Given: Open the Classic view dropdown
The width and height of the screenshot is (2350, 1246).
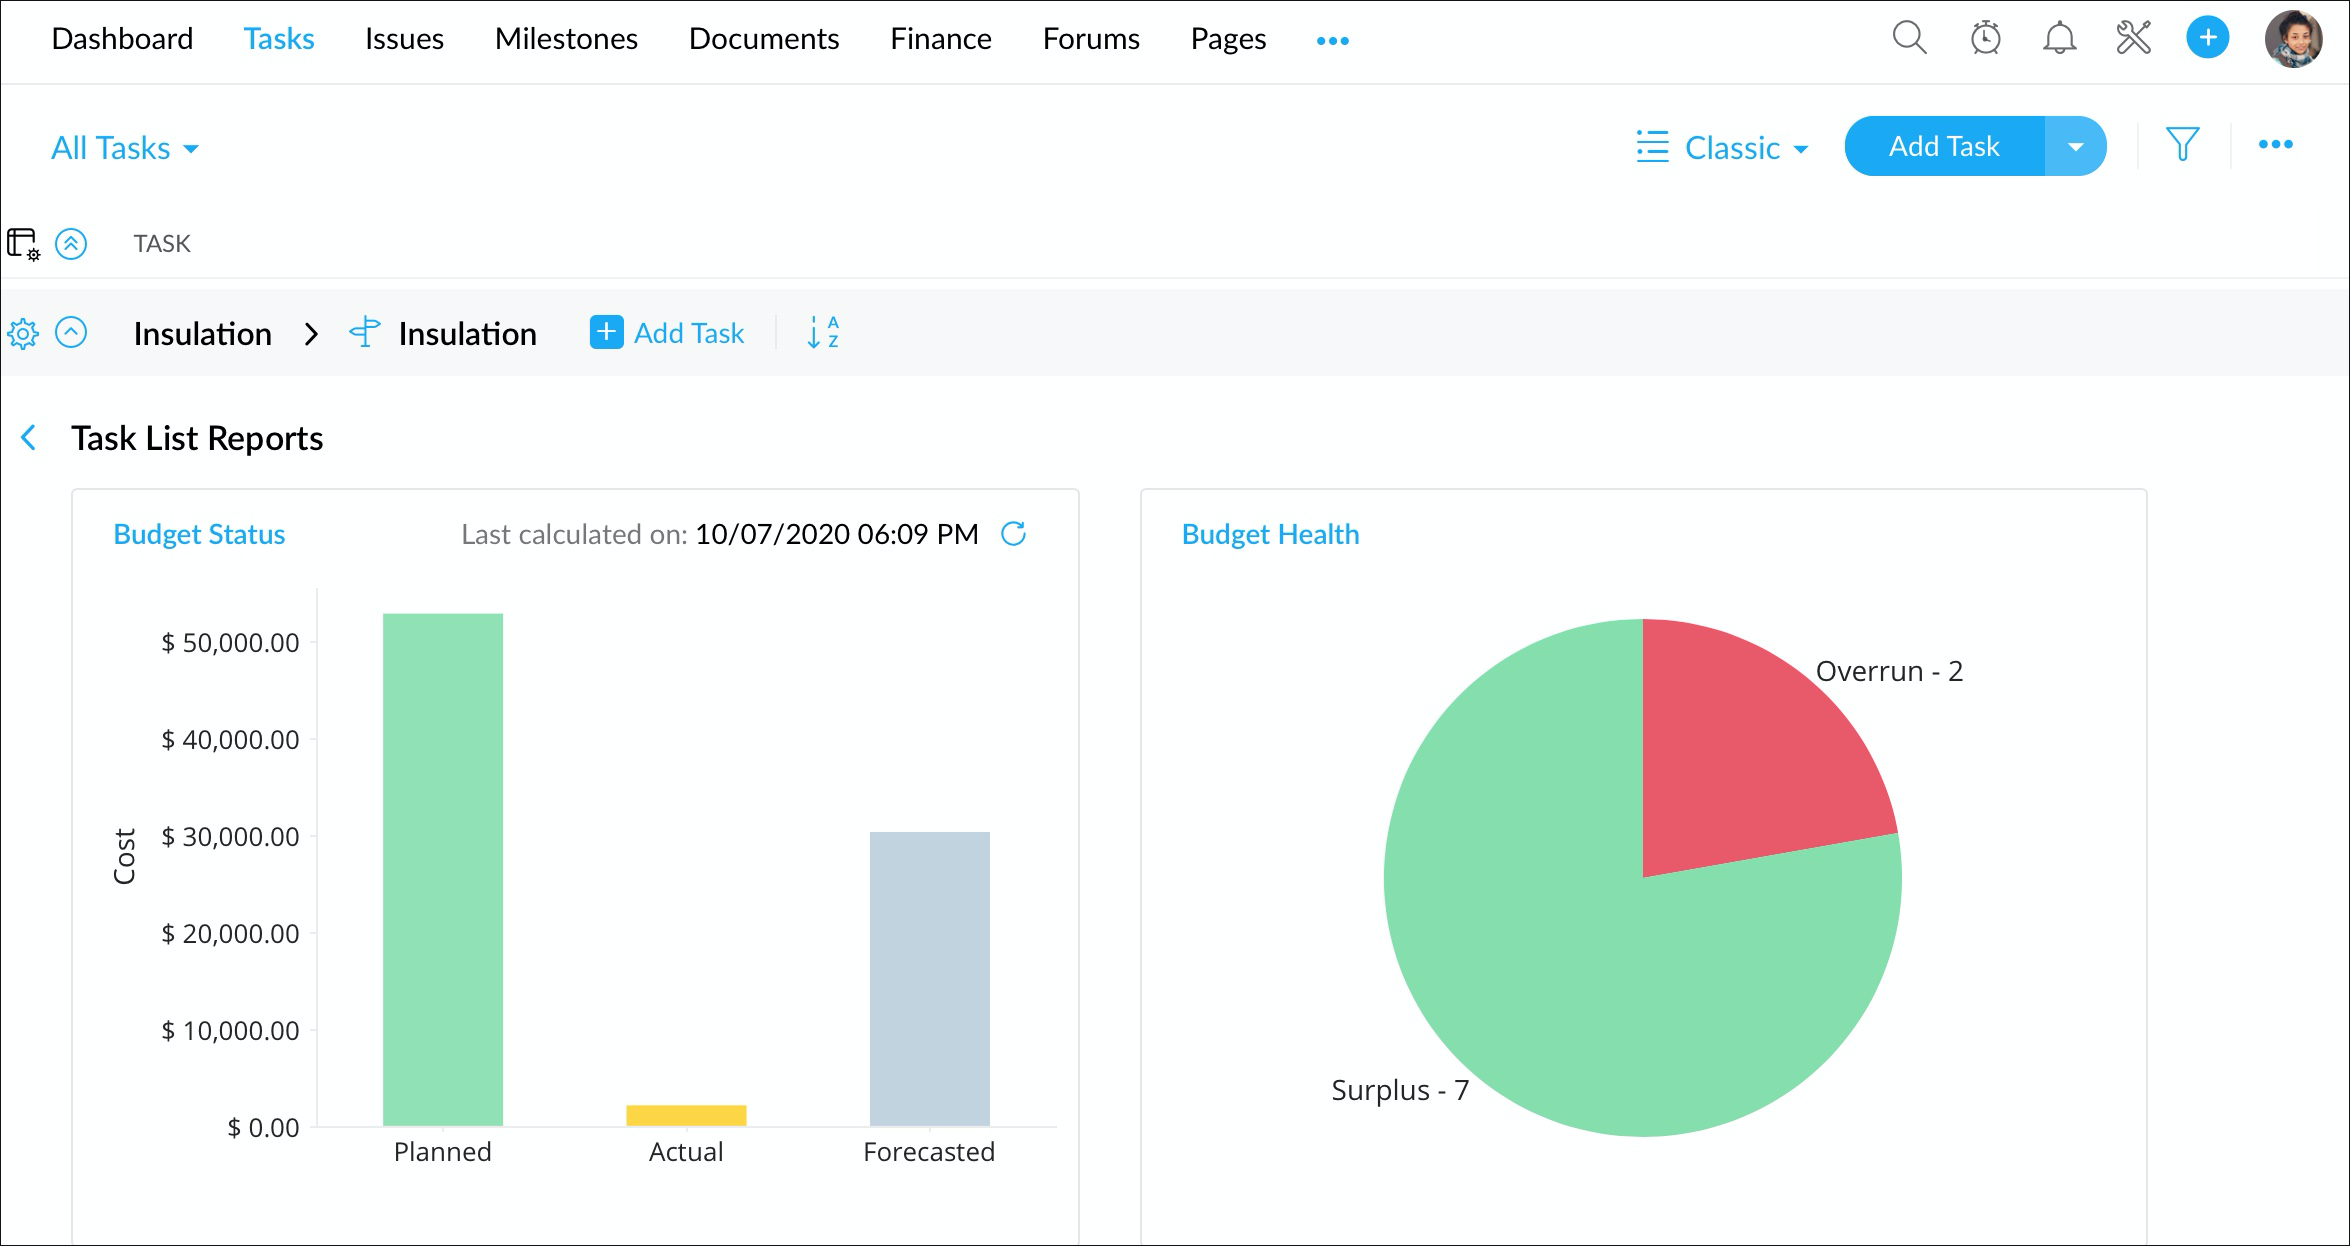Looking at the screenshot, I should [x=1723, y=148].
